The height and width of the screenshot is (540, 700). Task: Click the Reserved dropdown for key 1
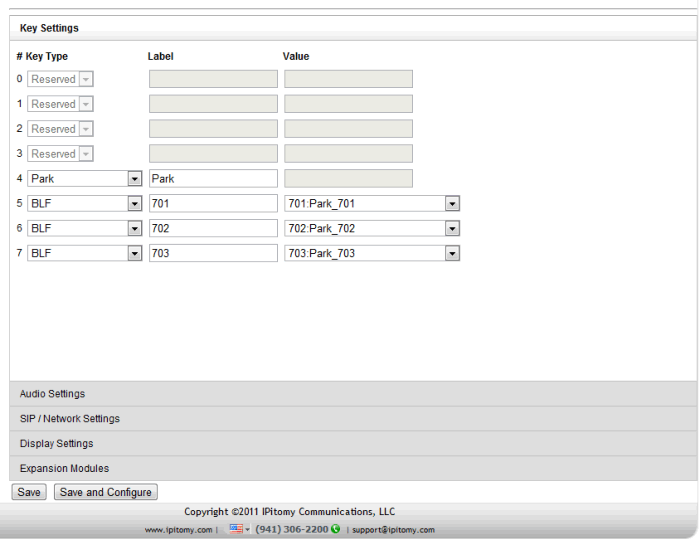[60, 104]
